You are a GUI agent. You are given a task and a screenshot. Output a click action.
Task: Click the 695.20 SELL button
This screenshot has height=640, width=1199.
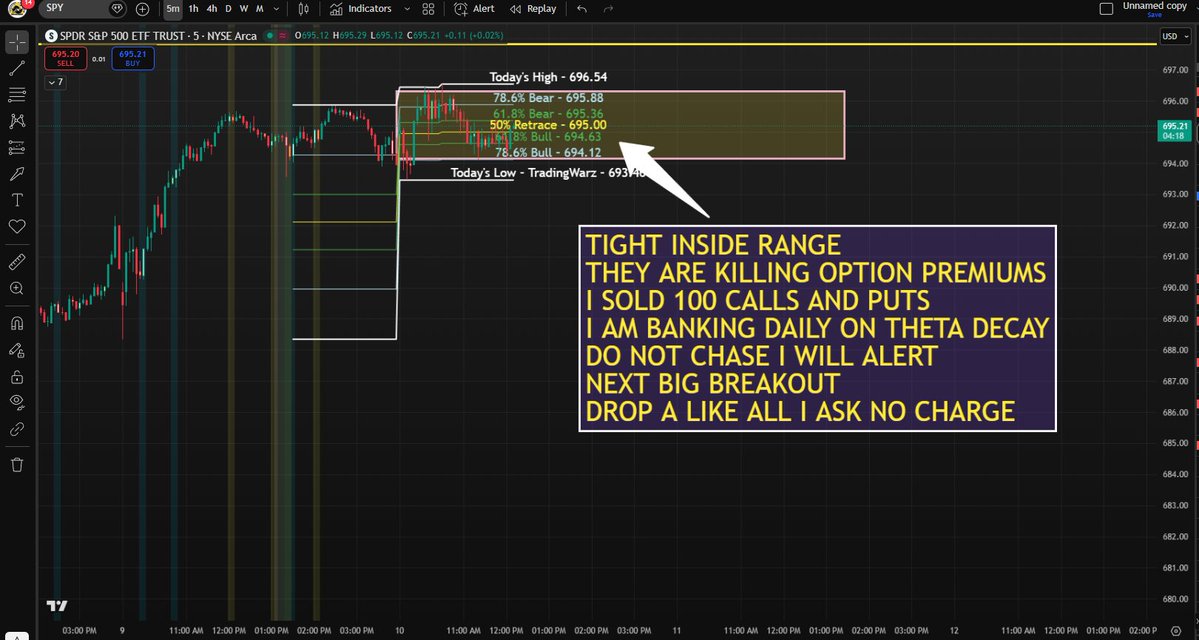tap(65, 58)
